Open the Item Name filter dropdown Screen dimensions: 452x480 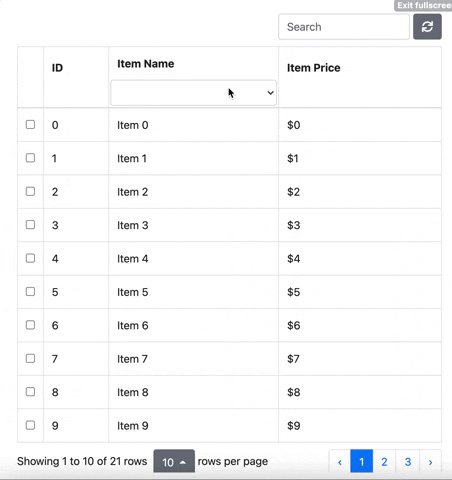[193, 93]
